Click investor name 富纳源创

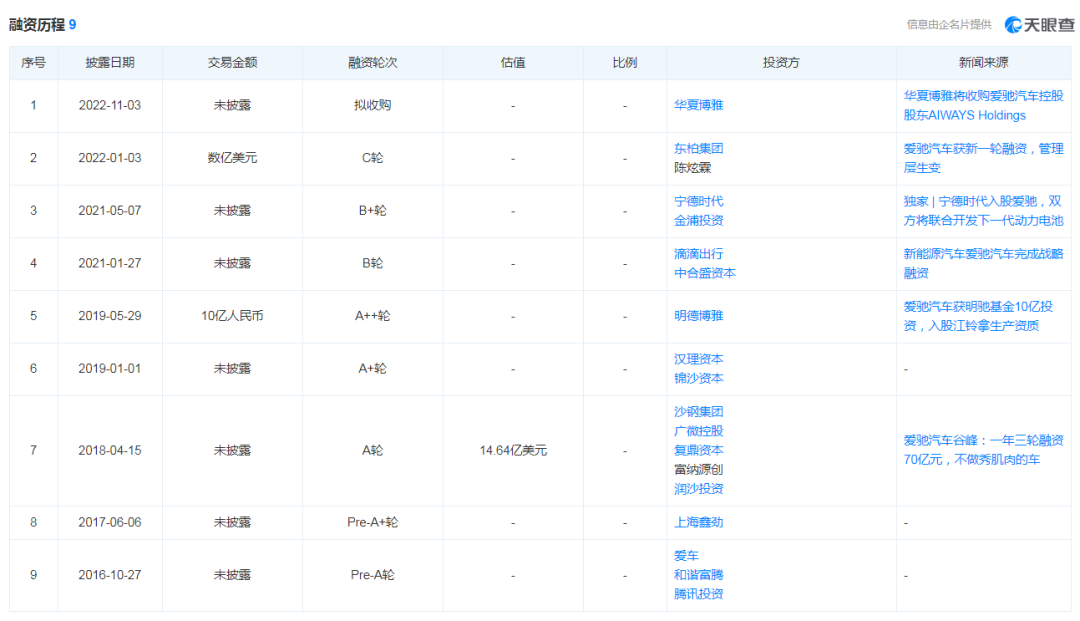[698, 470]
